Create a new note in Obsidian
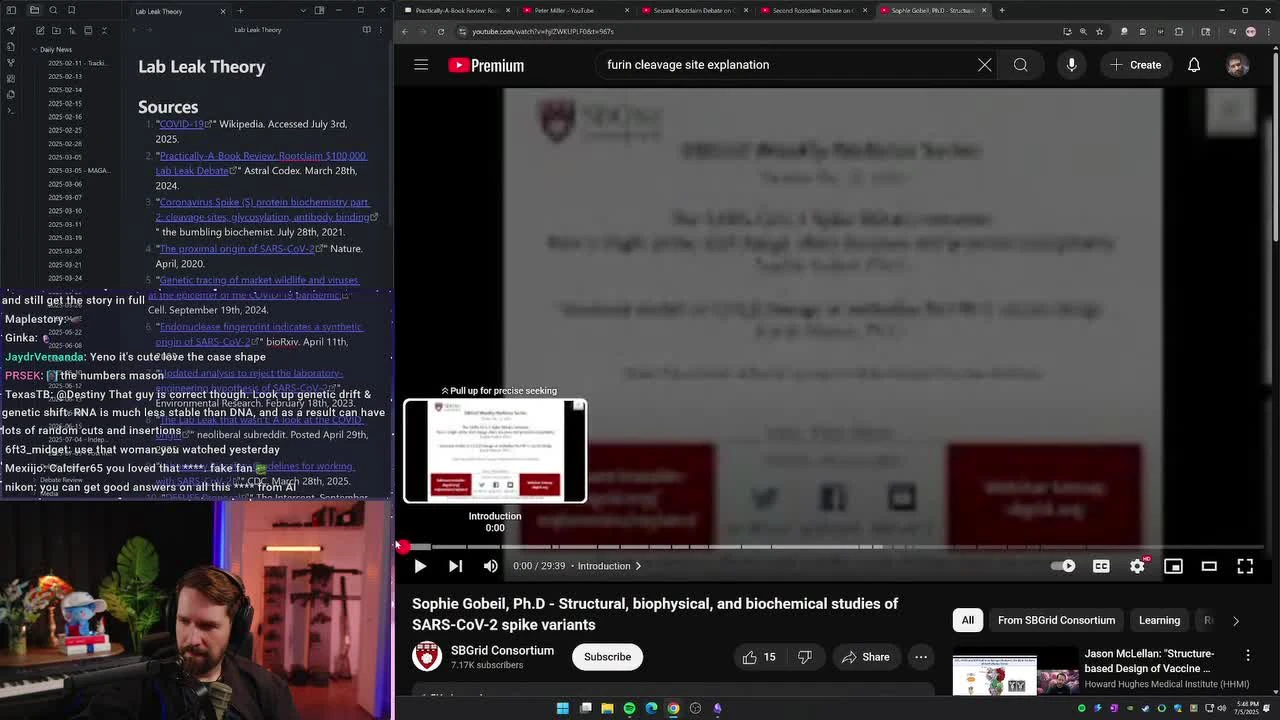 tap(40, 30)
